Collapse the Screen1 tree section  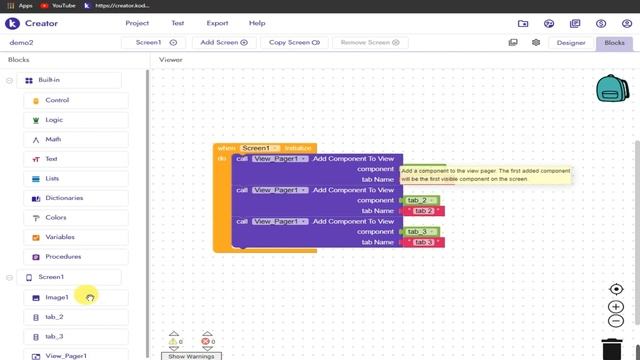(9, 278)
